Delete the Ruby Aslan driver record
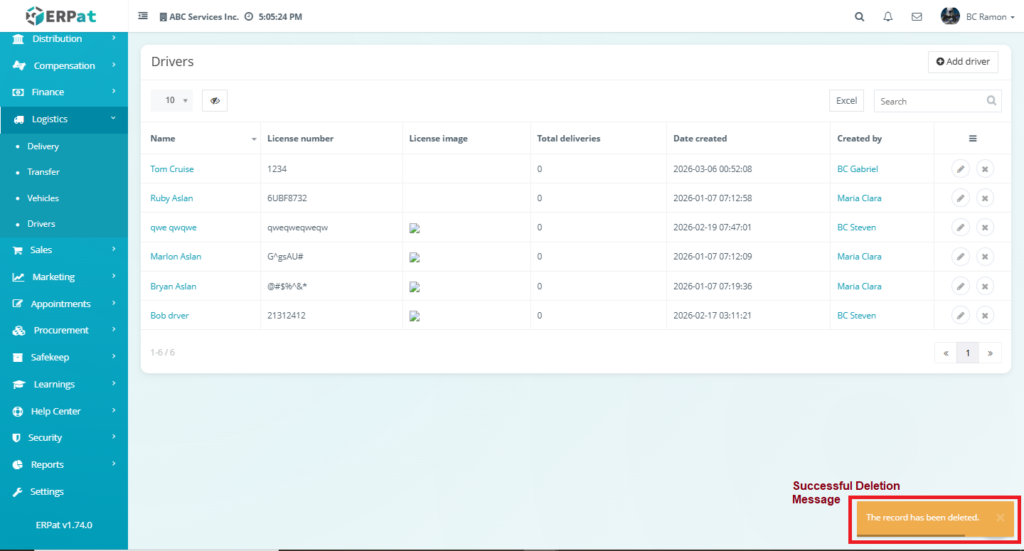This screenshot has width=1024, height=551. (x=984, y=198)
